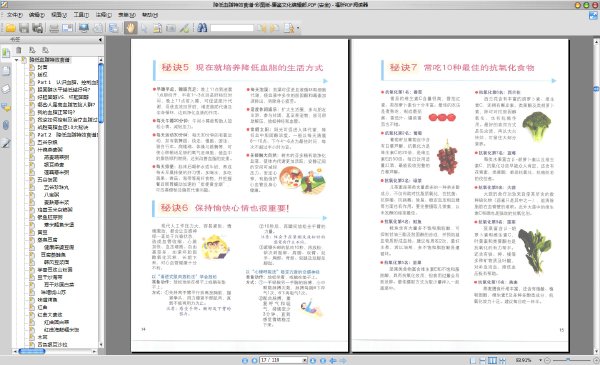This screenshot has height=365, width=600.
Task: Click the Pages panel sidebar icon
Action: tap(6, 70)
